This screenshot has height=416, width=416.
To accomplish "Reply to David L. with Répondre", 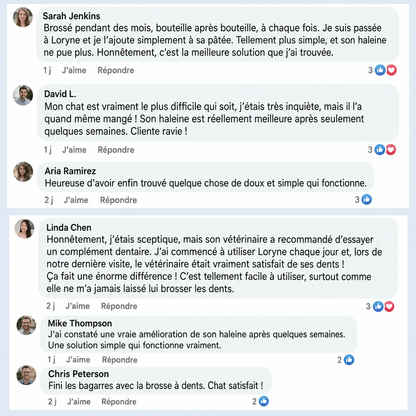I will (116, 150).
